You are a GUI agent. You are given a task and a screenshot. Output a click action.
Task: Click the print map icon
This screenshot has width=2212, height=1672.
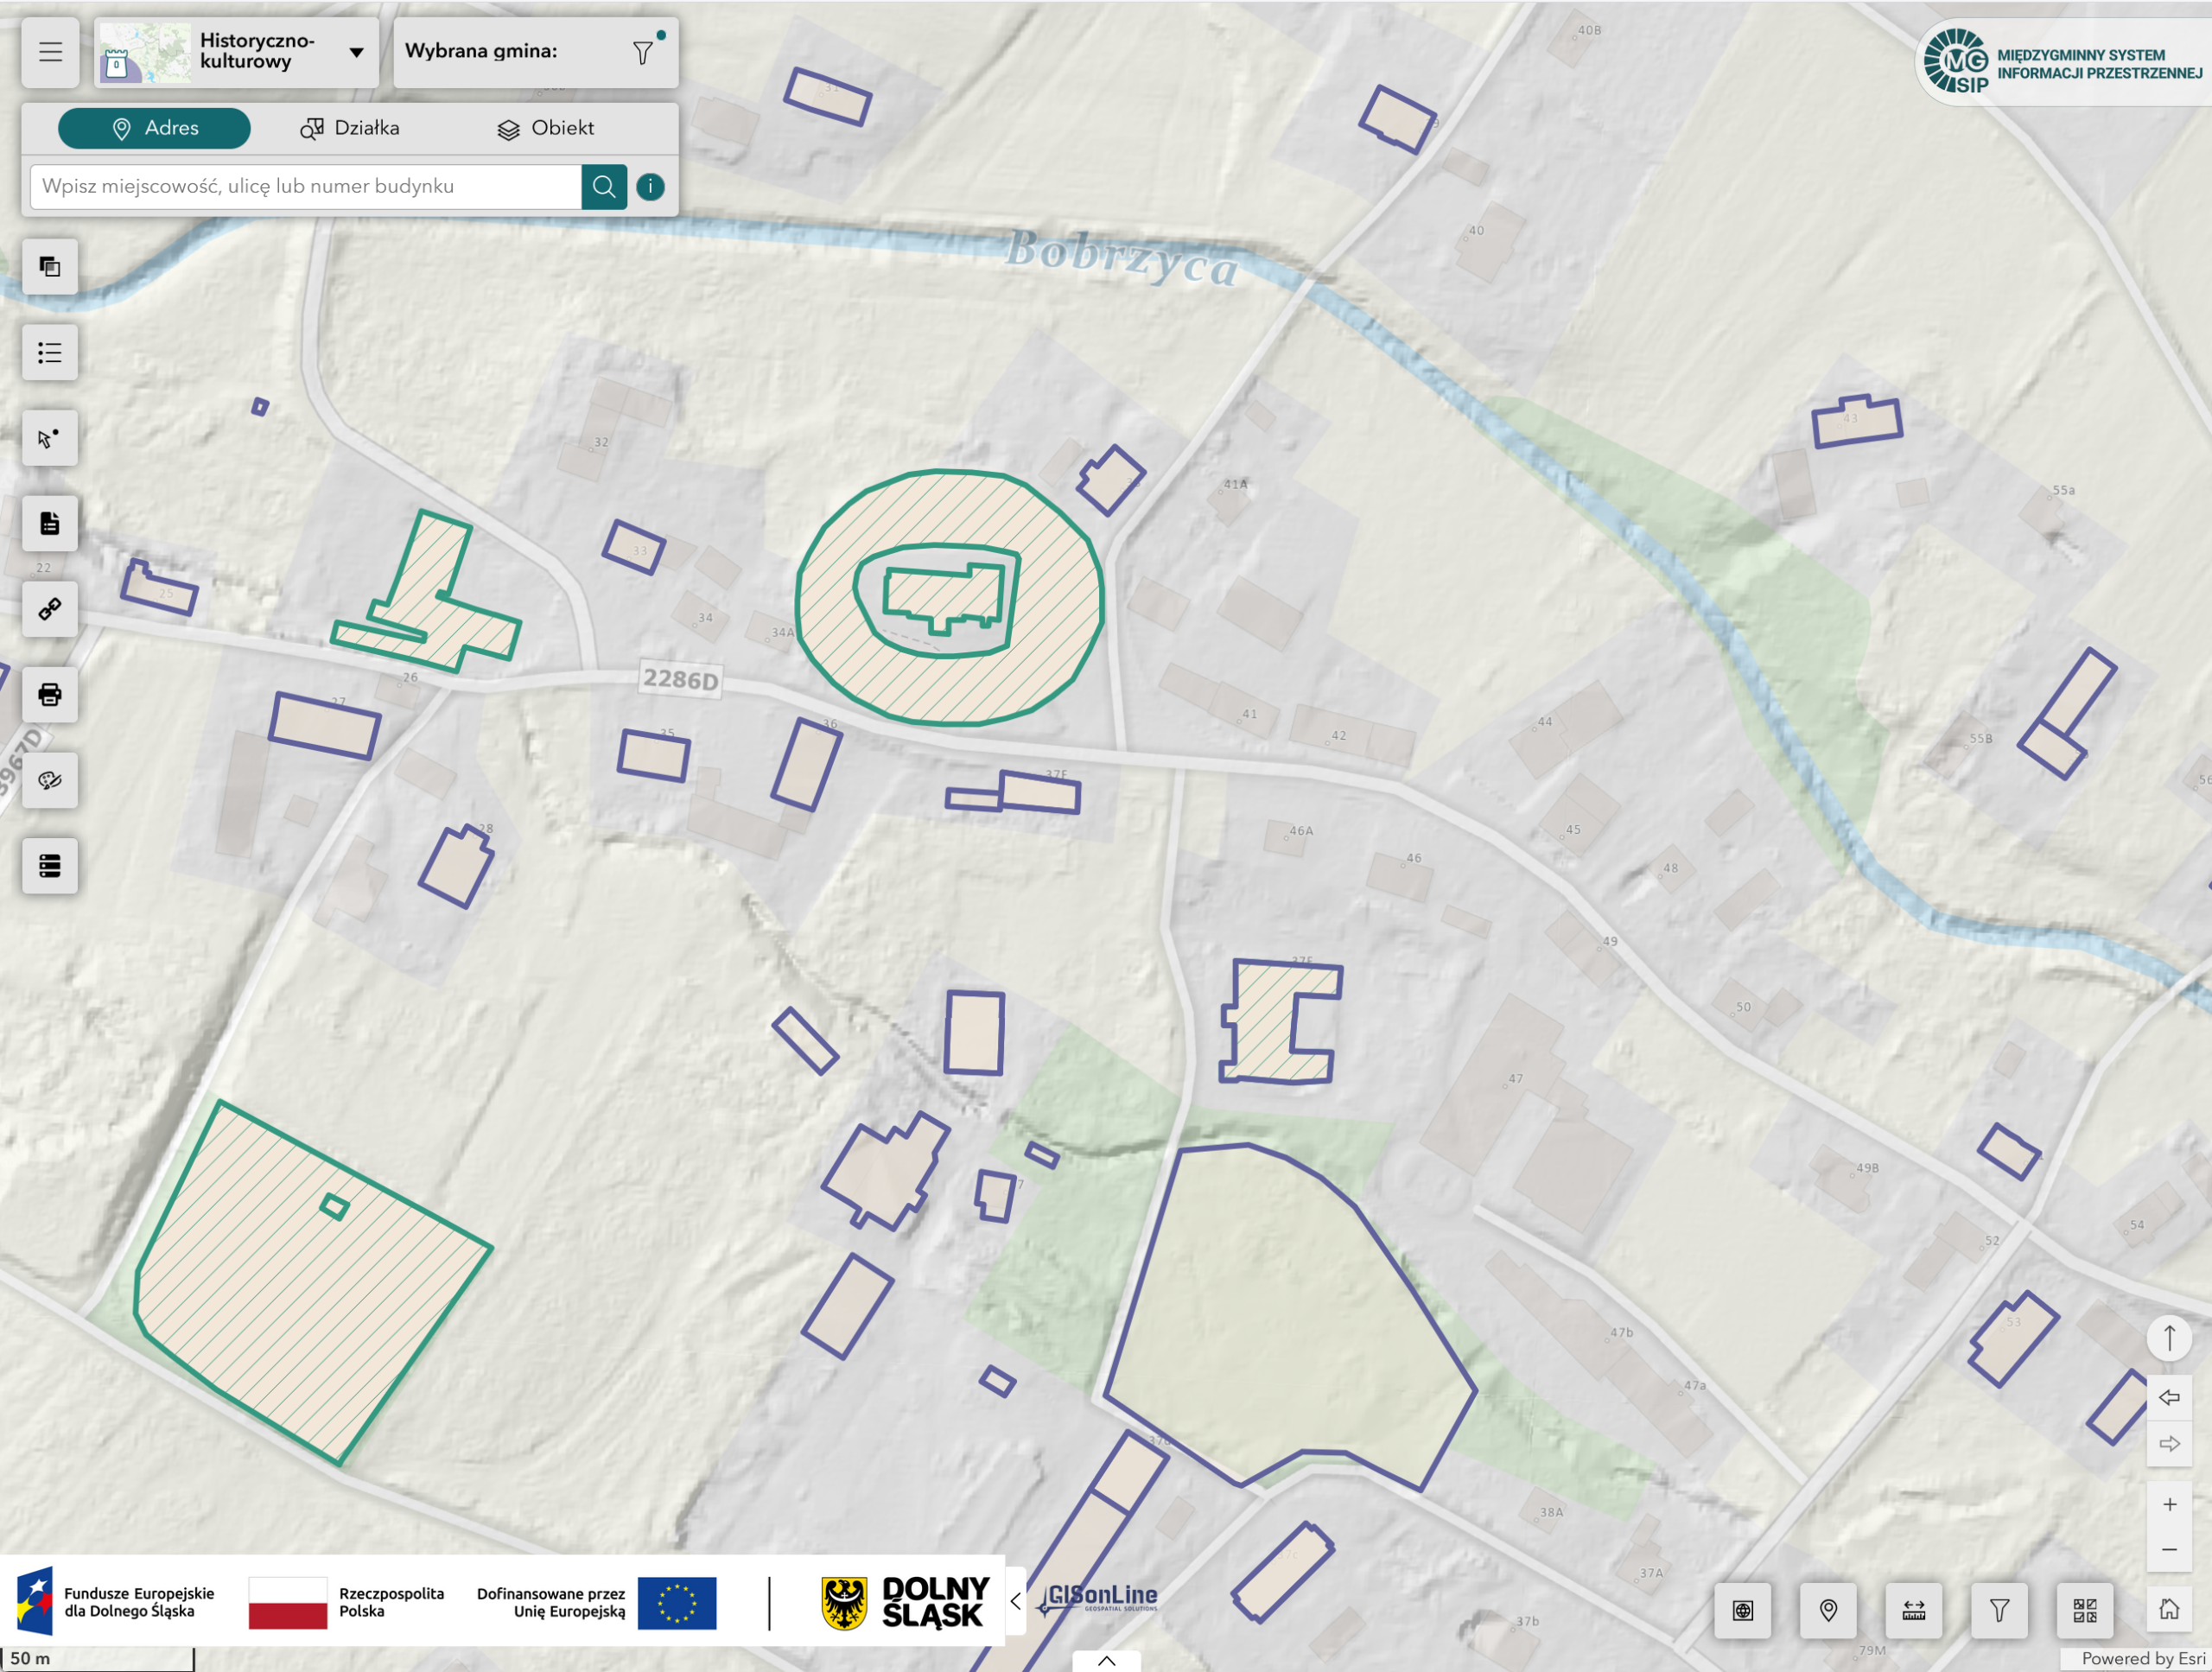click(50, 694)
